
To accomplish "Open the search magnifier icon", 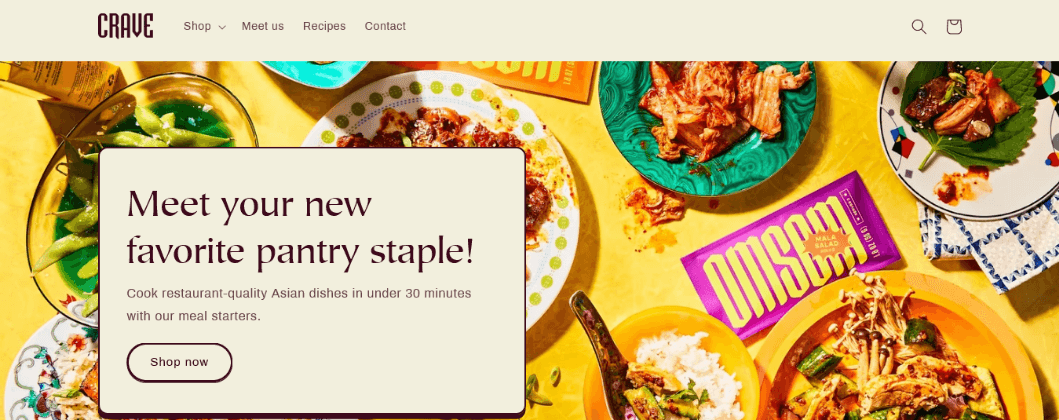I will click(919, 26).
